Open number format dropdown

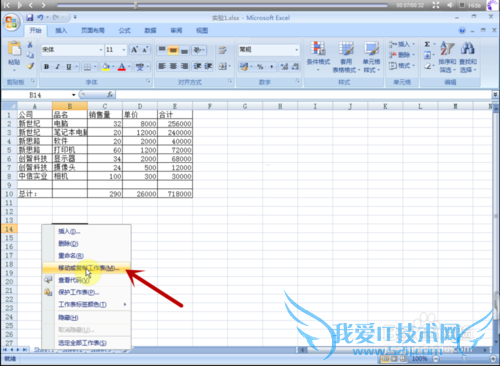tap(296, 50)
